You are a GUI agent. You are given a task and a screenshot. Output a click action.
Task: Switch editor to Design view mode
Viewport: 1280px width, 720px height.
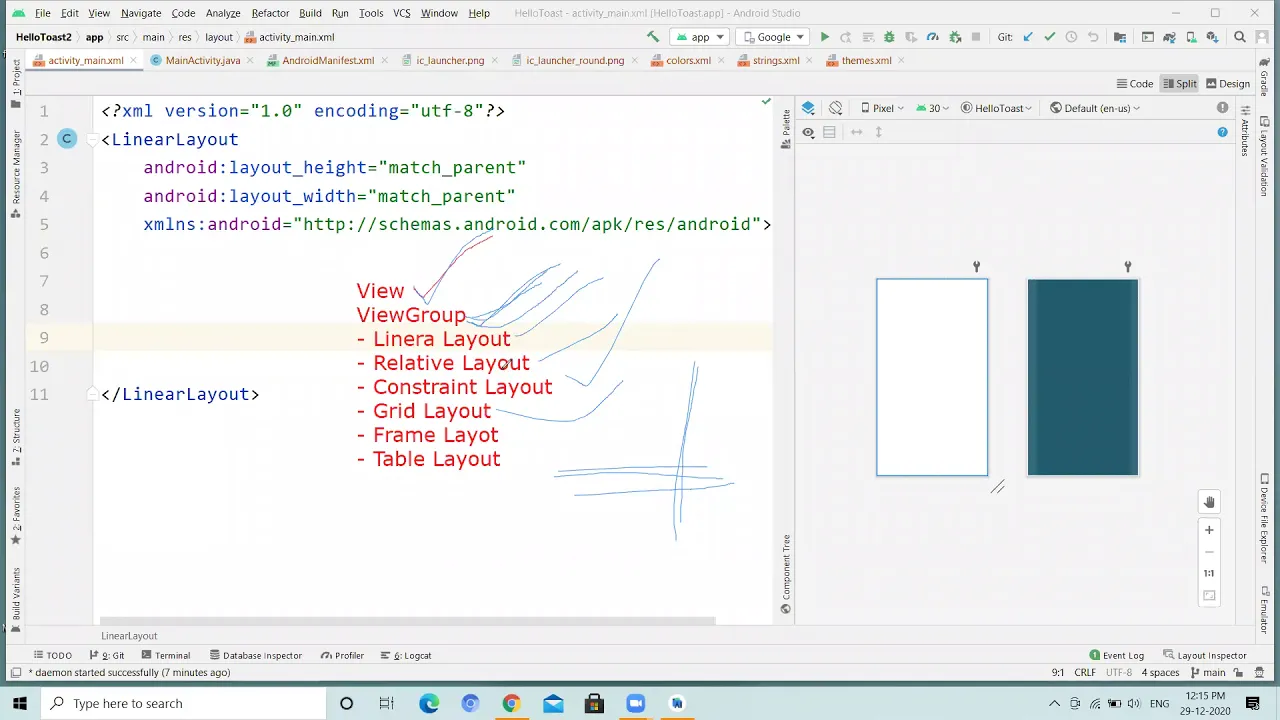click(x=1228, y=84)
